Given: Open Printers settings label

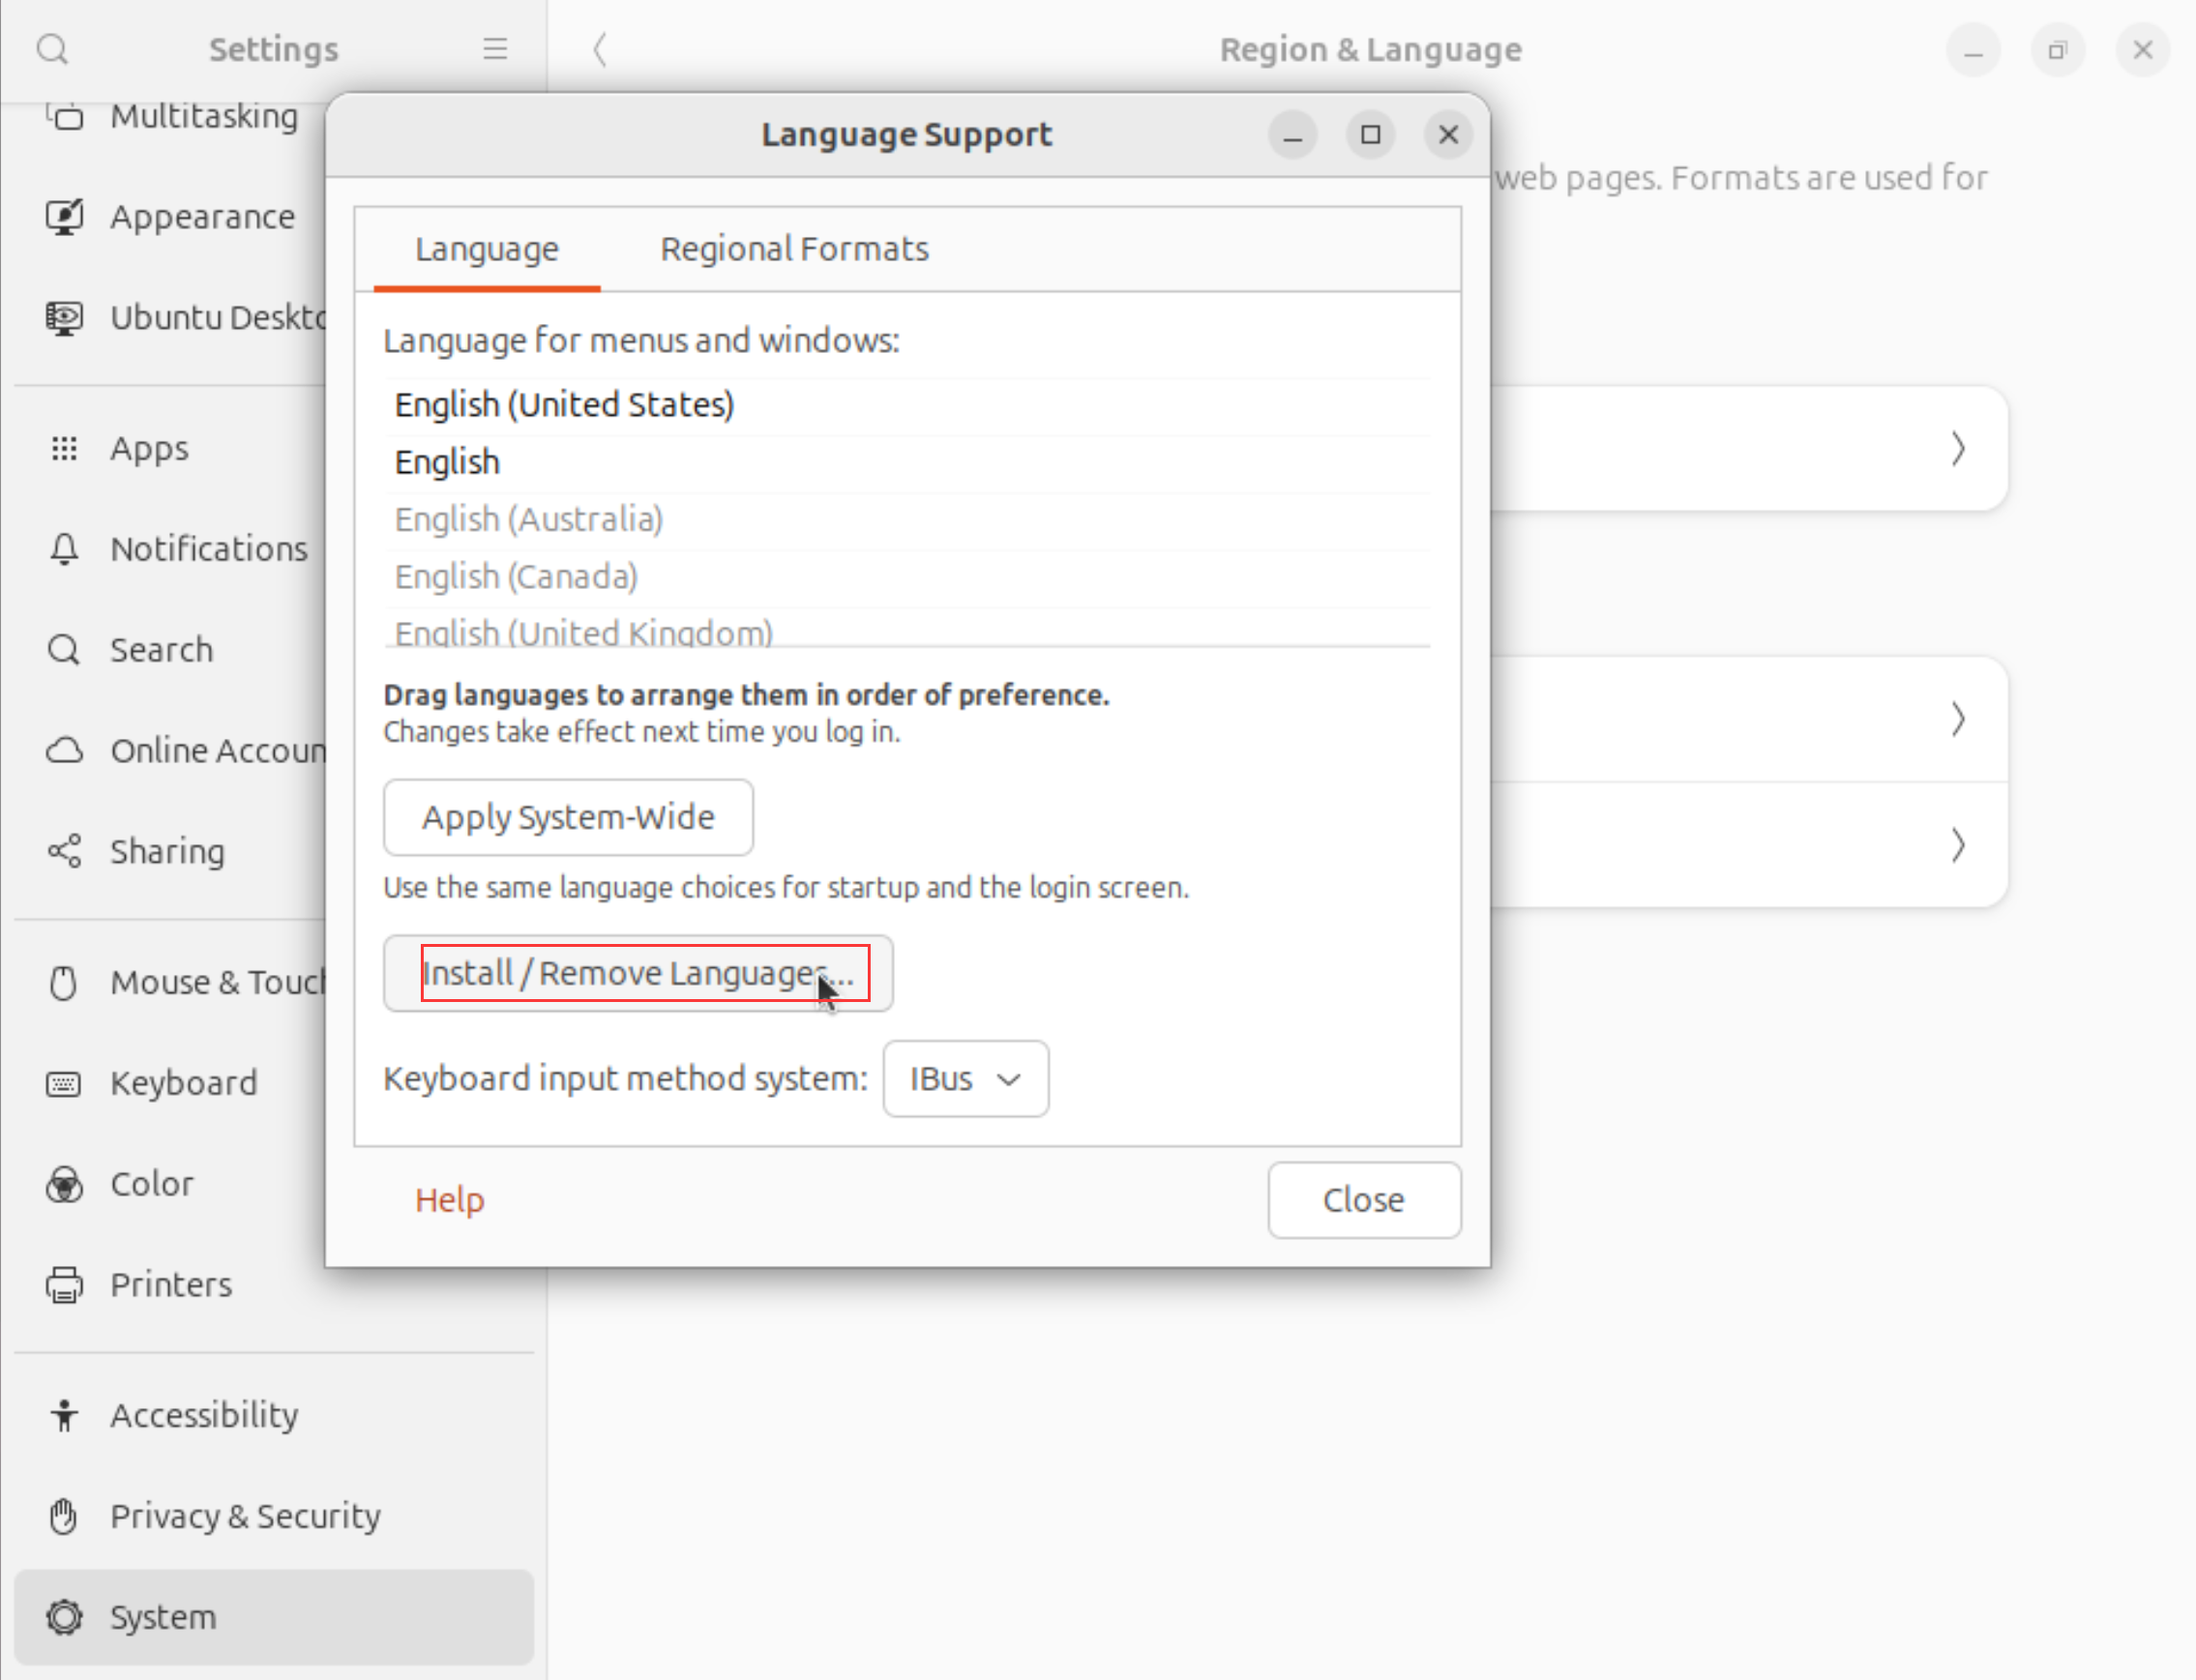Looking at the screenshot, I should (171, 1285).
